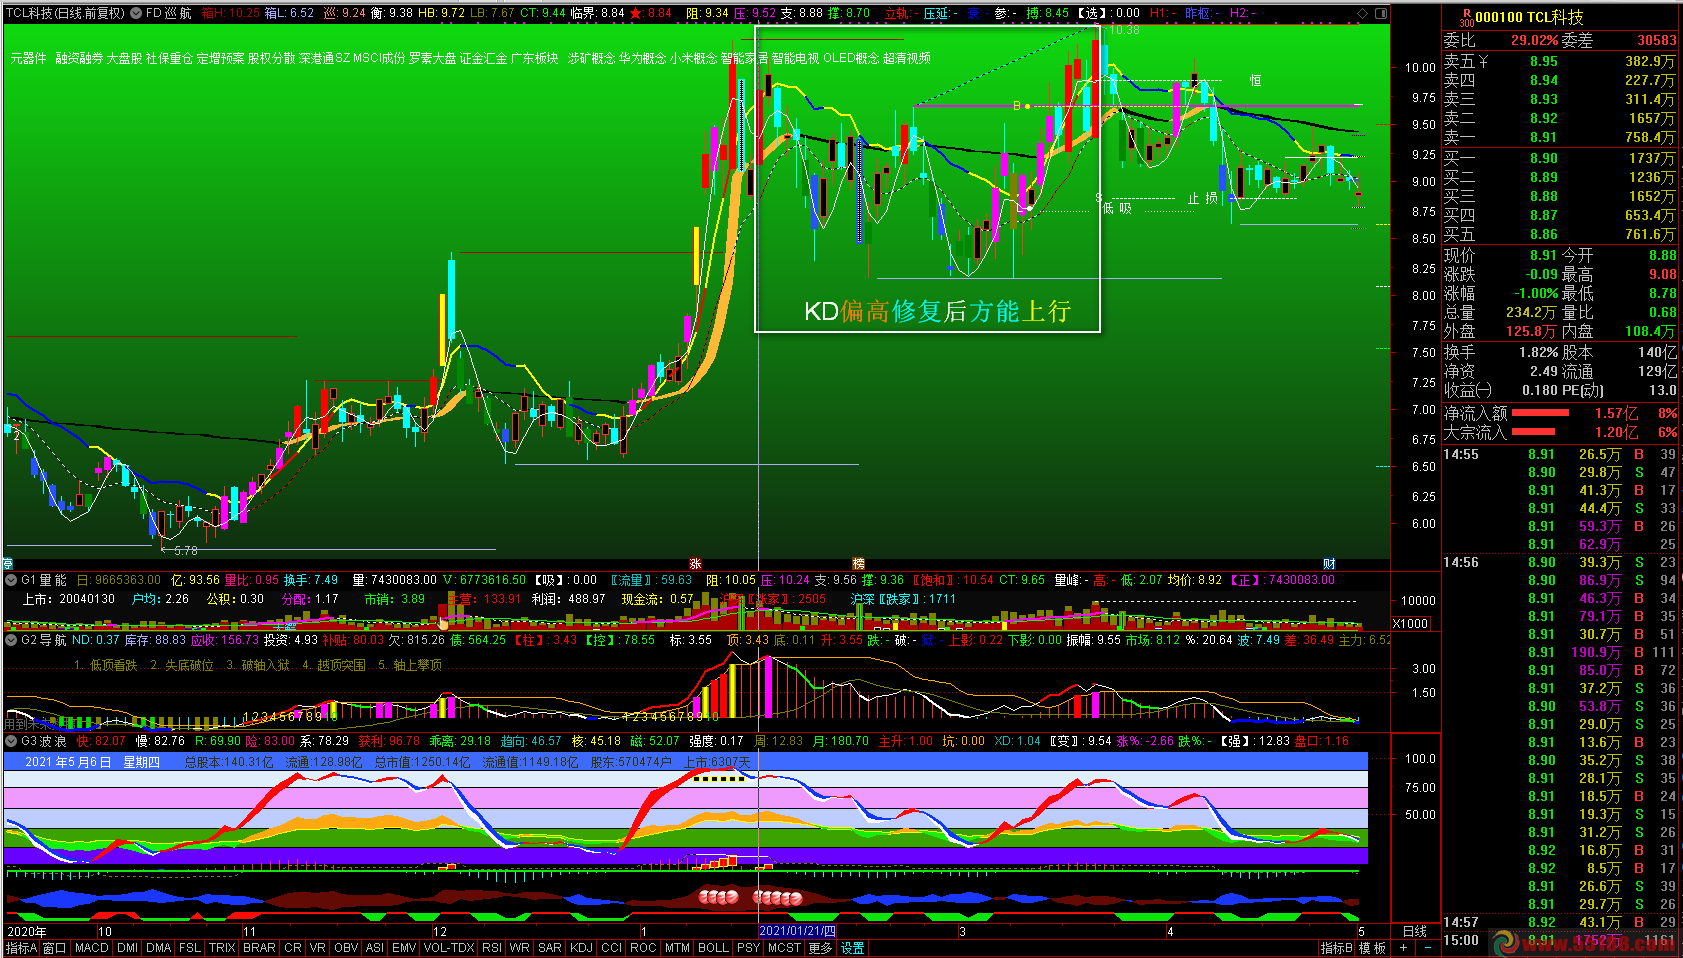
Task: Click the 华为概念 concept tag
Action: click(643, 58)
